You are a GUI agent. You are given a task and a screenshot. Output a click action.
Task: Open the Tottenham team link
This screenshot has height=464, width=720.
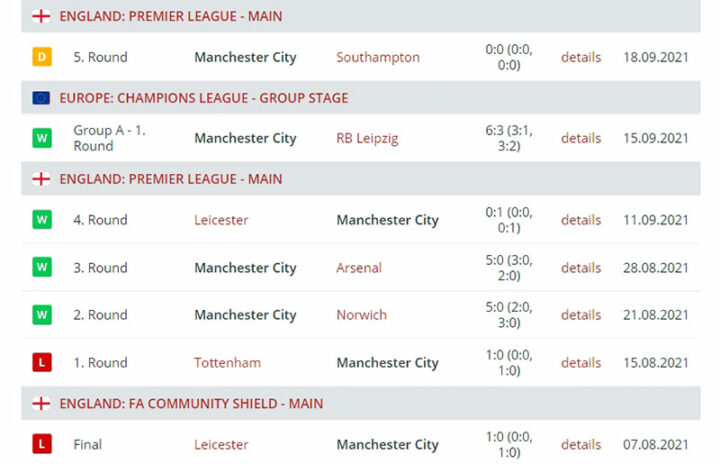(226, 362)
